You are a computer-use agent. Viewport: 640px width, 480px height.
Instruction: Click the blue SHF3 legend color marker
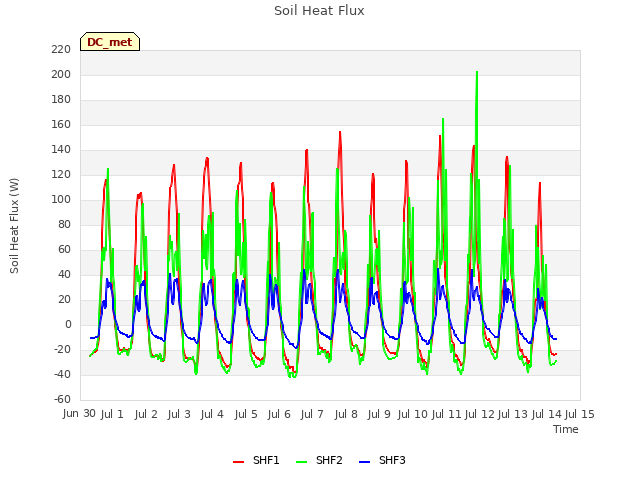tap(364, 462)
